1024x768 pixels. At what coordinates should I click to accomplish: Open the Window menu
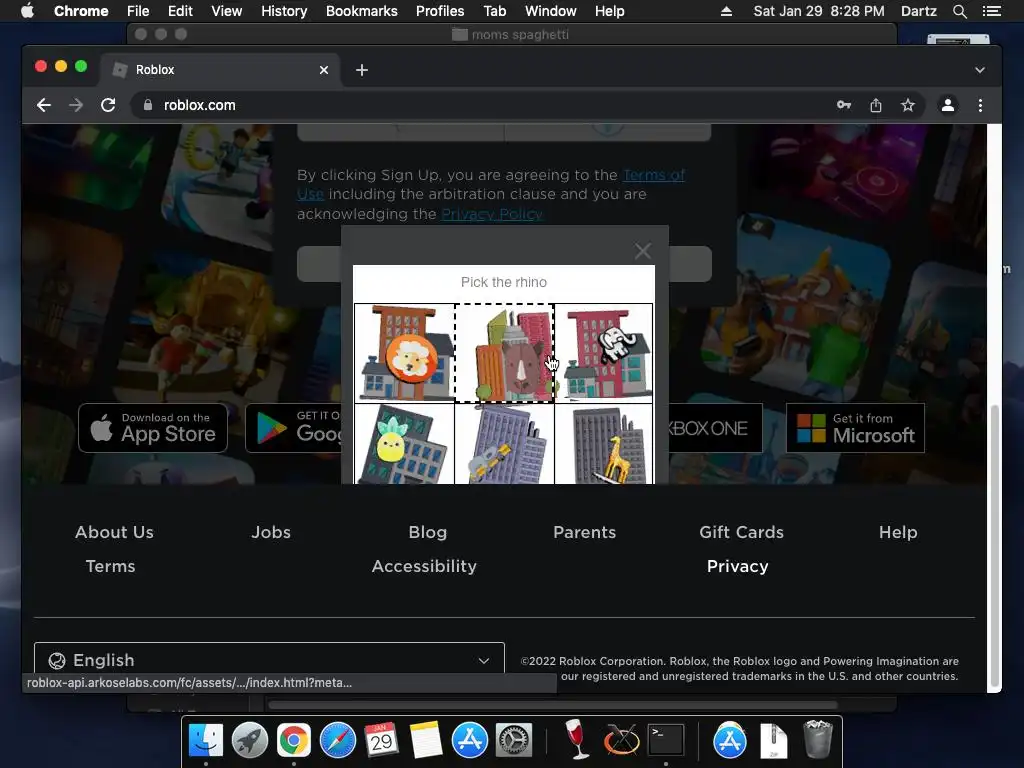tap(551, 11)
